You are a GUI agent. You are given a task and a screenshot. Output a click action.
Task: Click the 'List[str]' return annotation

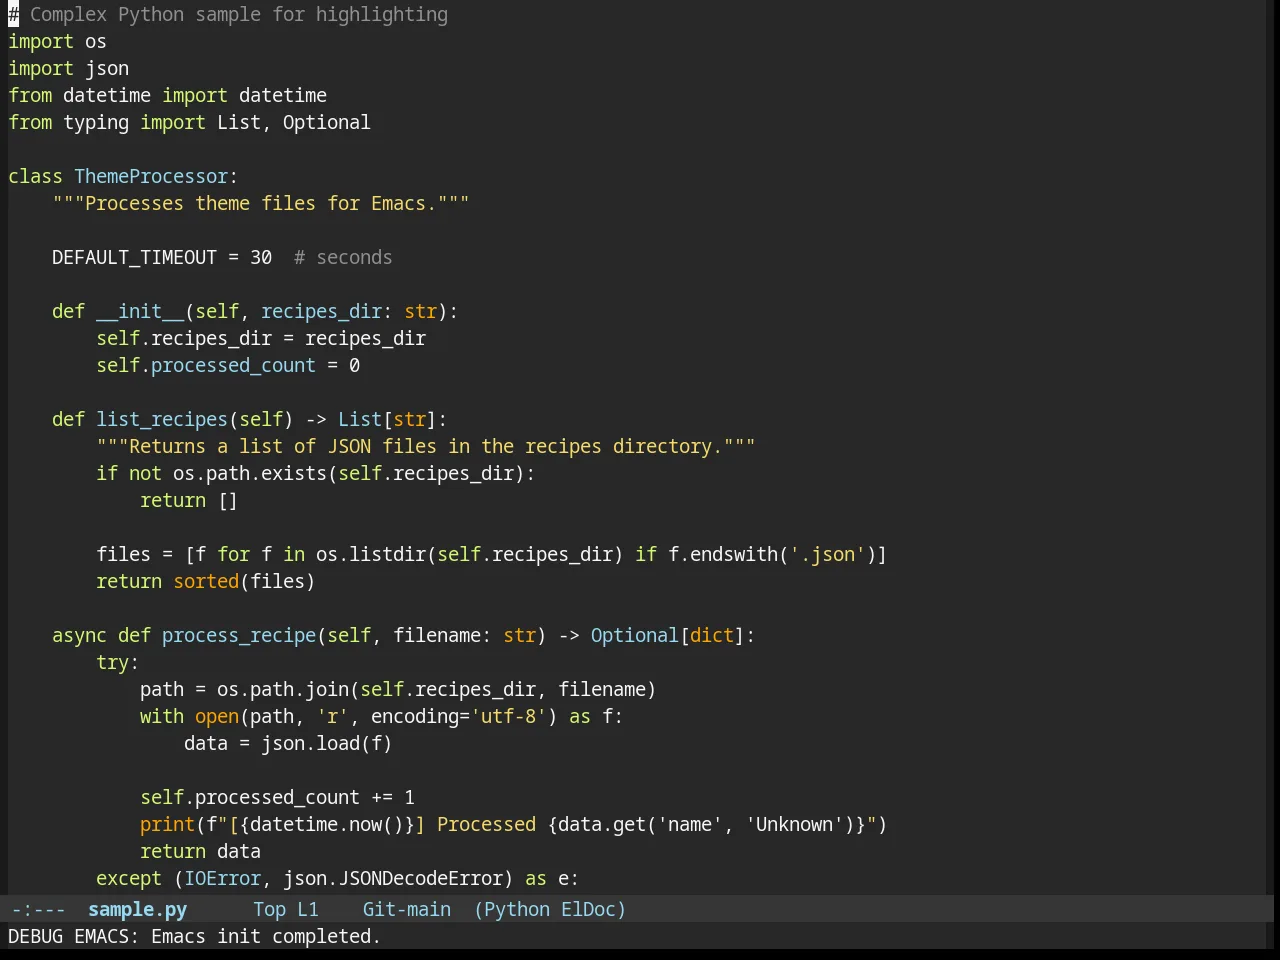pos(387,419)
